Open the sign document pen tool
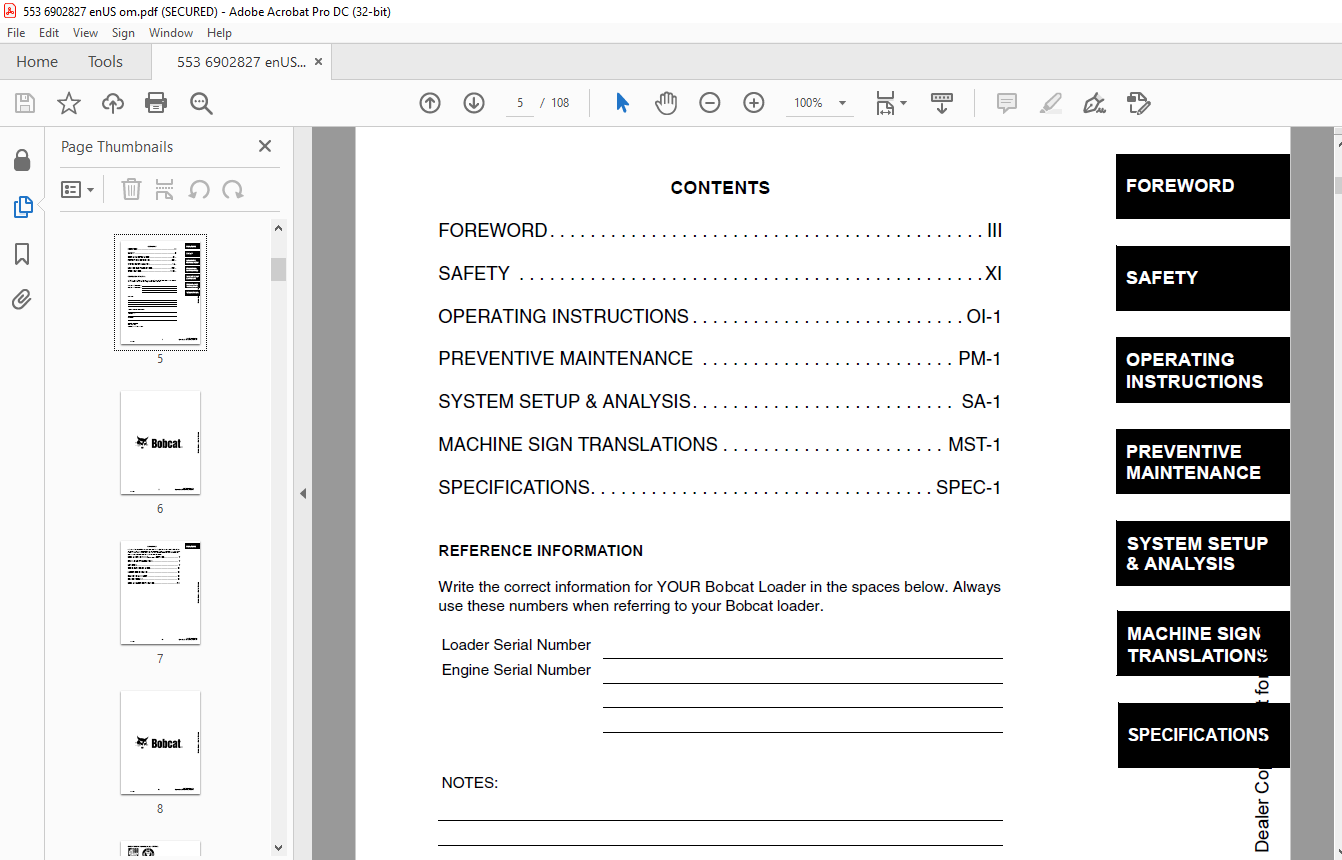The width and height of the screenshot is (1342, 860). coord(1094,103)
